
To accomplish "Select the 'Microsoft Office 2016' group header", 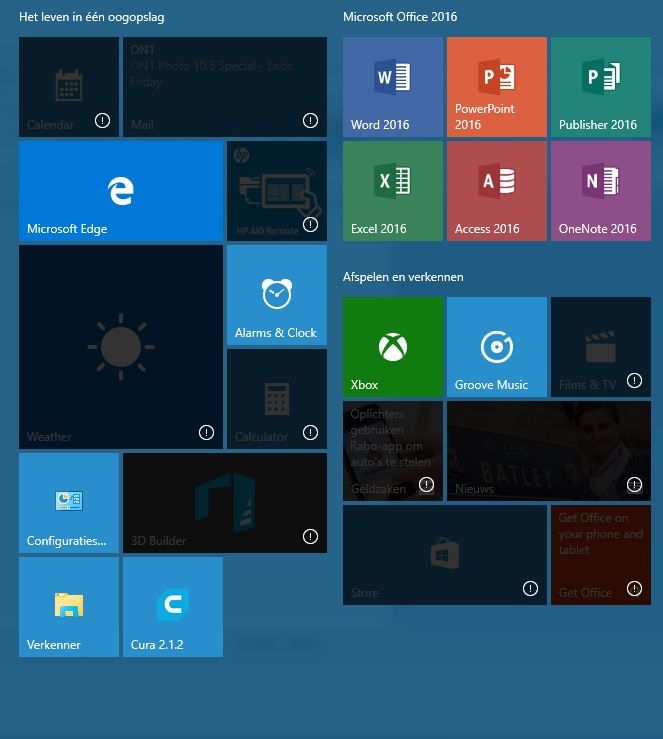I will (400, 17).
